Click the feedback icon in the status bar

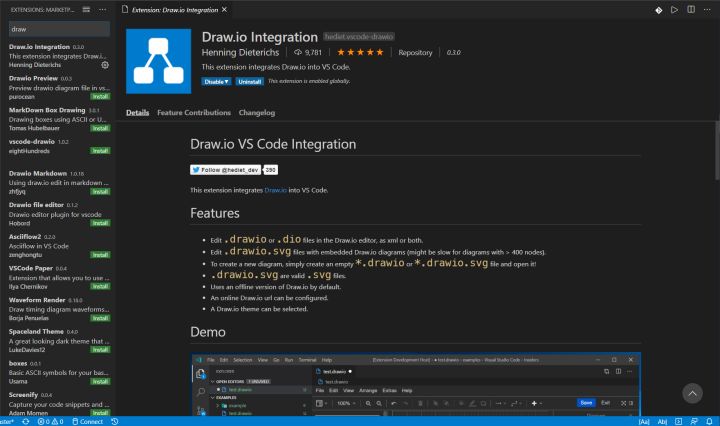coord(694,421)
